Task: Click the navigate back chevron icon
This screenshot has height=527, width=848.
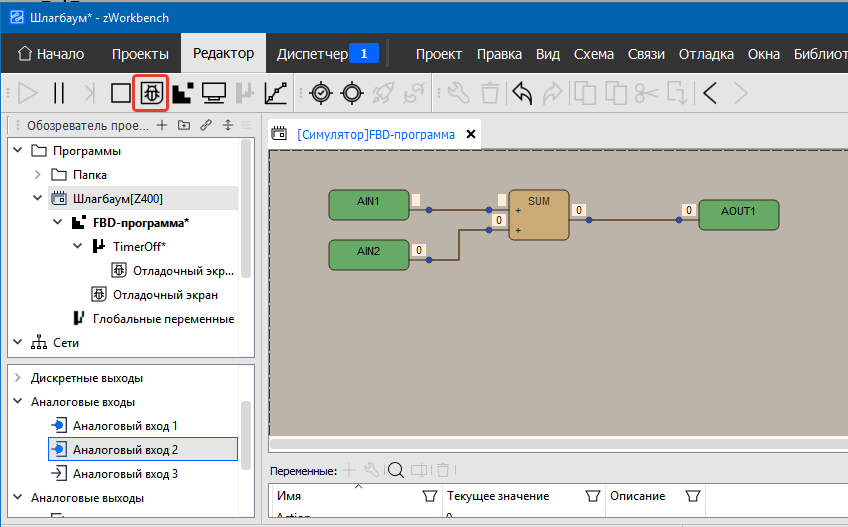Action: [x=710, y=93]
